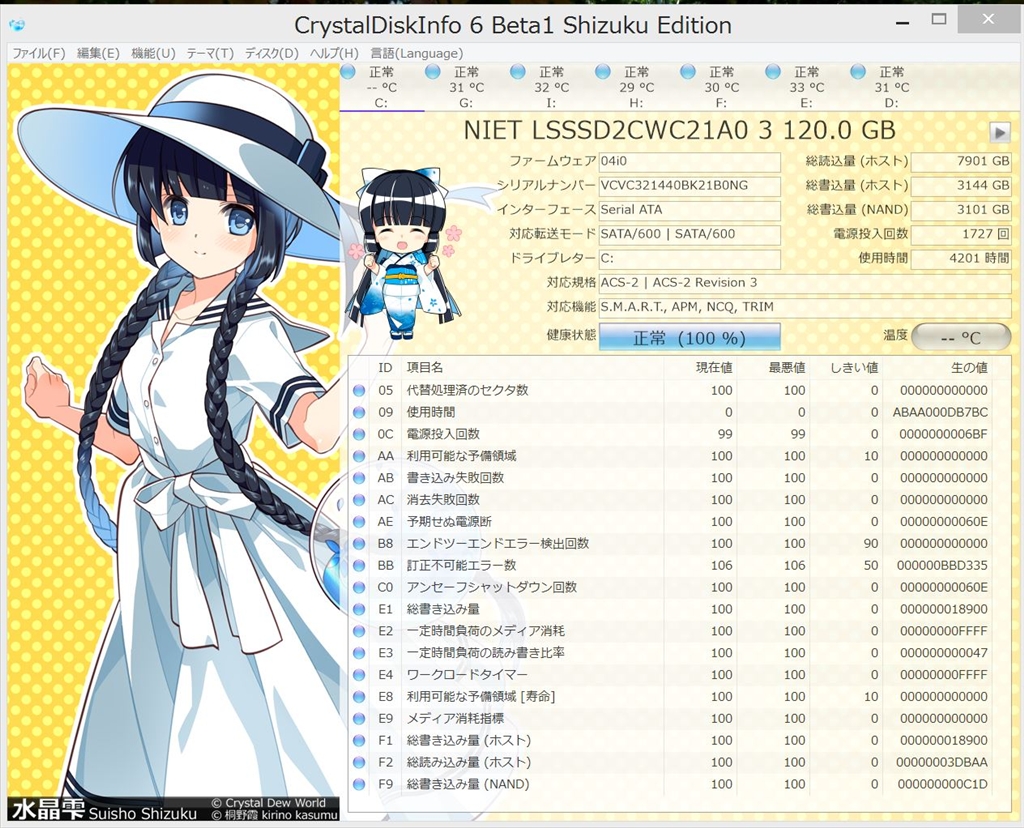1024x828 pixels.
Task: Click status icon of row BB 訂正不可能エラー数
Action: tap(359, 565)
